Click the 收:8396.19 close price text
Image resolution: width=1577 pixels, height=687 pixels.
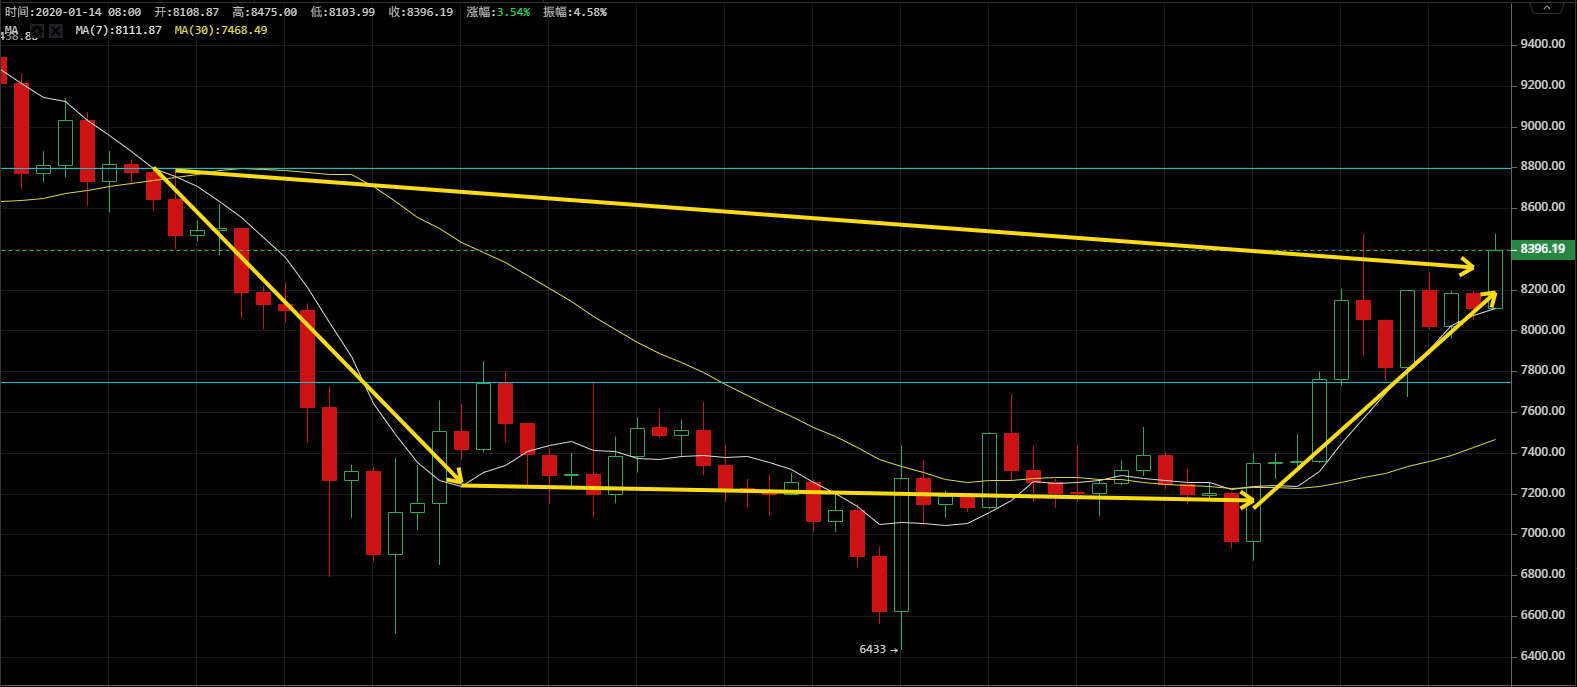click(x=421, y=12)
